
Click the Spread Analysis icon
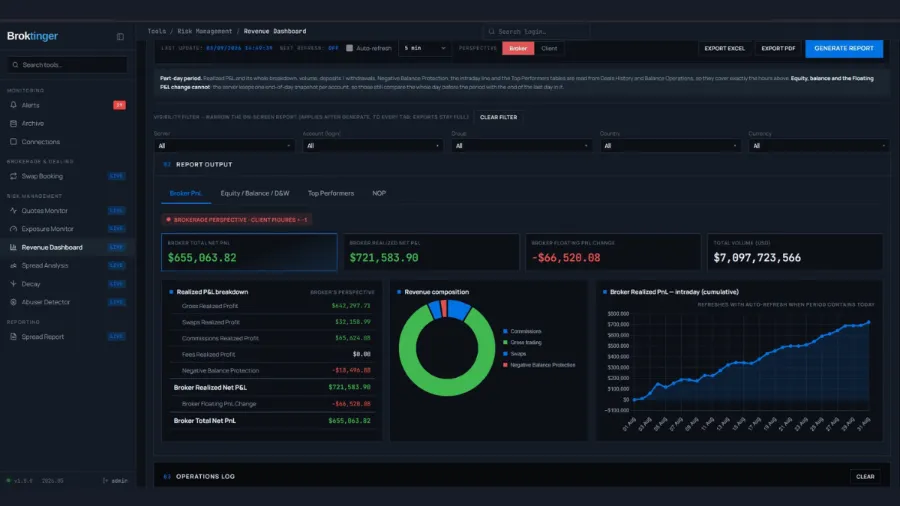coord(13,266)
